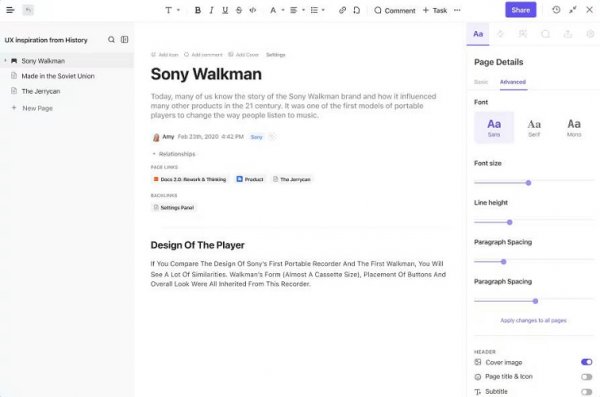Toggle the Cover image switch
This screenshot has width=600, height=397.
(x=586, y=362)
